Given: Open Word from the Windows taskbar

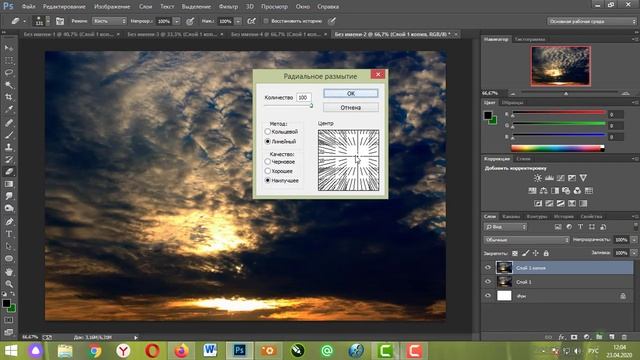Looking at the screenshot, I should (210, 351).
